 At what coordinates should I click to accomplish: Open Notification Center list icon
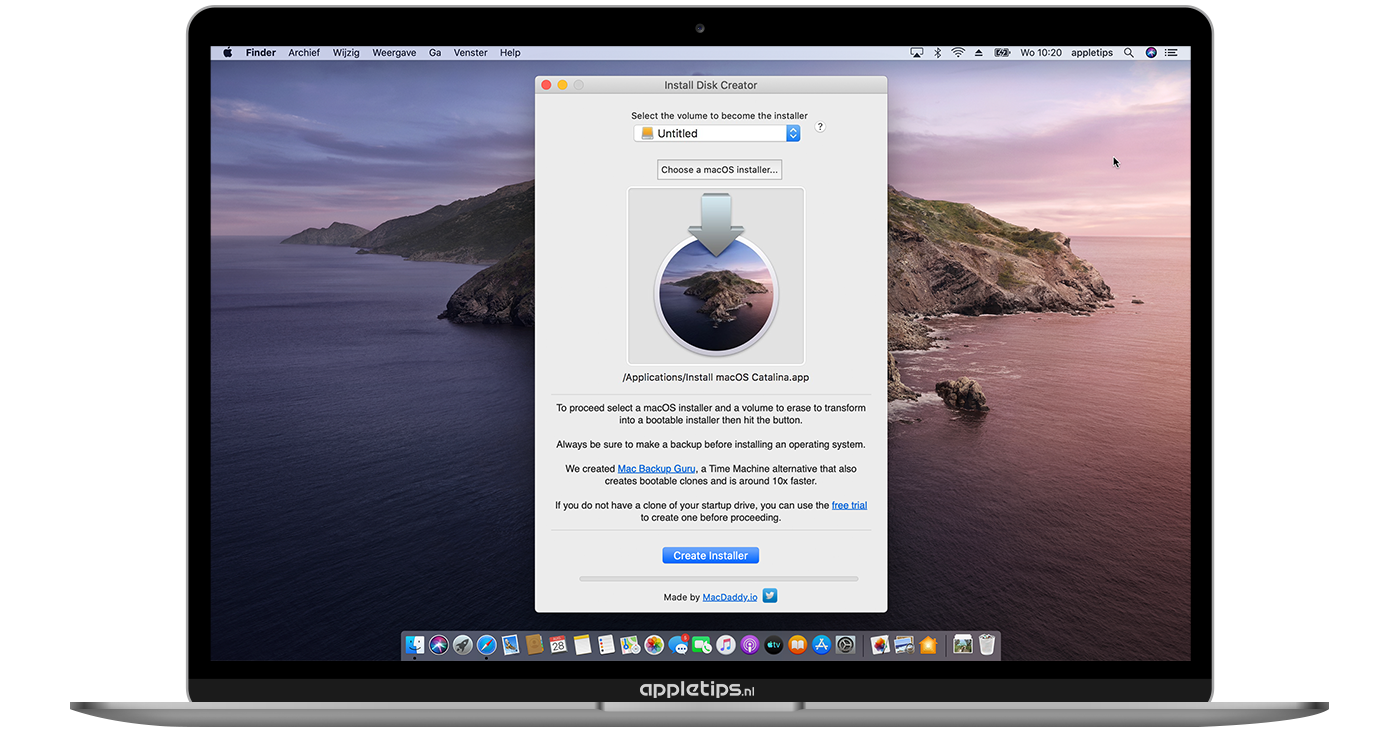coord(1172,53)
